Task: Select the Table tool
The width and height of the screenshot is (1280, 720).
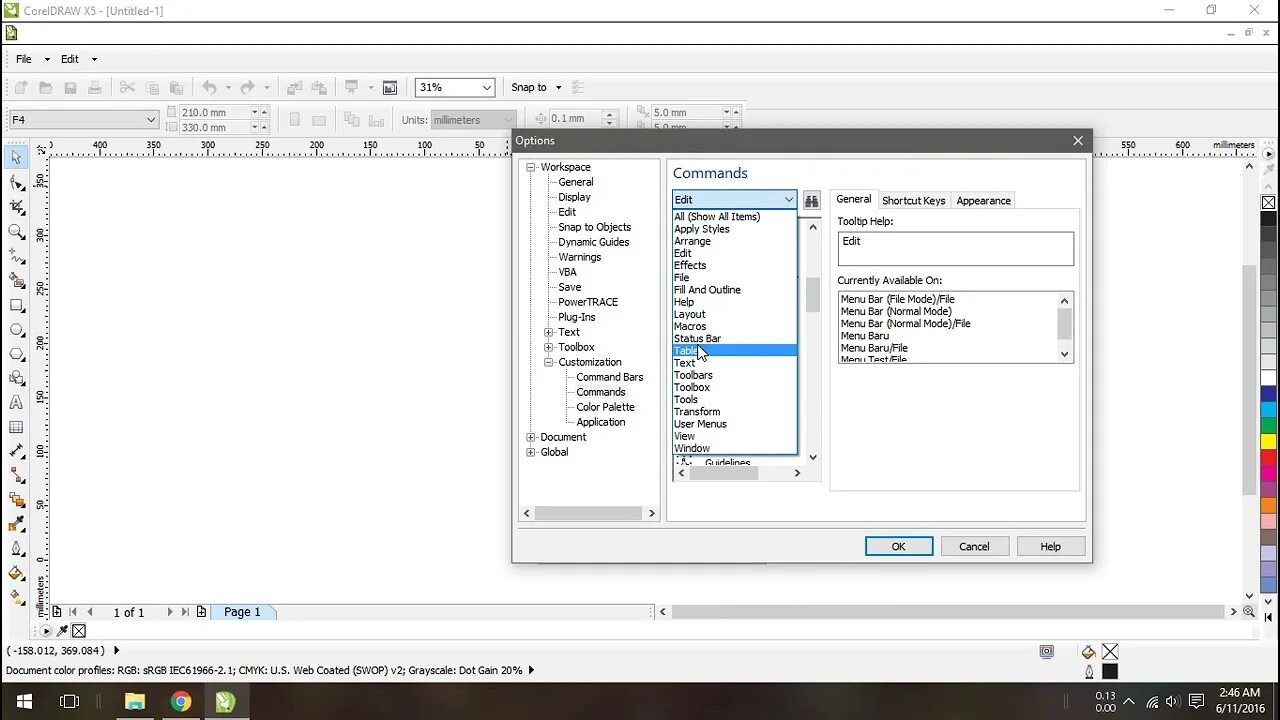Action: coord(16,427)
